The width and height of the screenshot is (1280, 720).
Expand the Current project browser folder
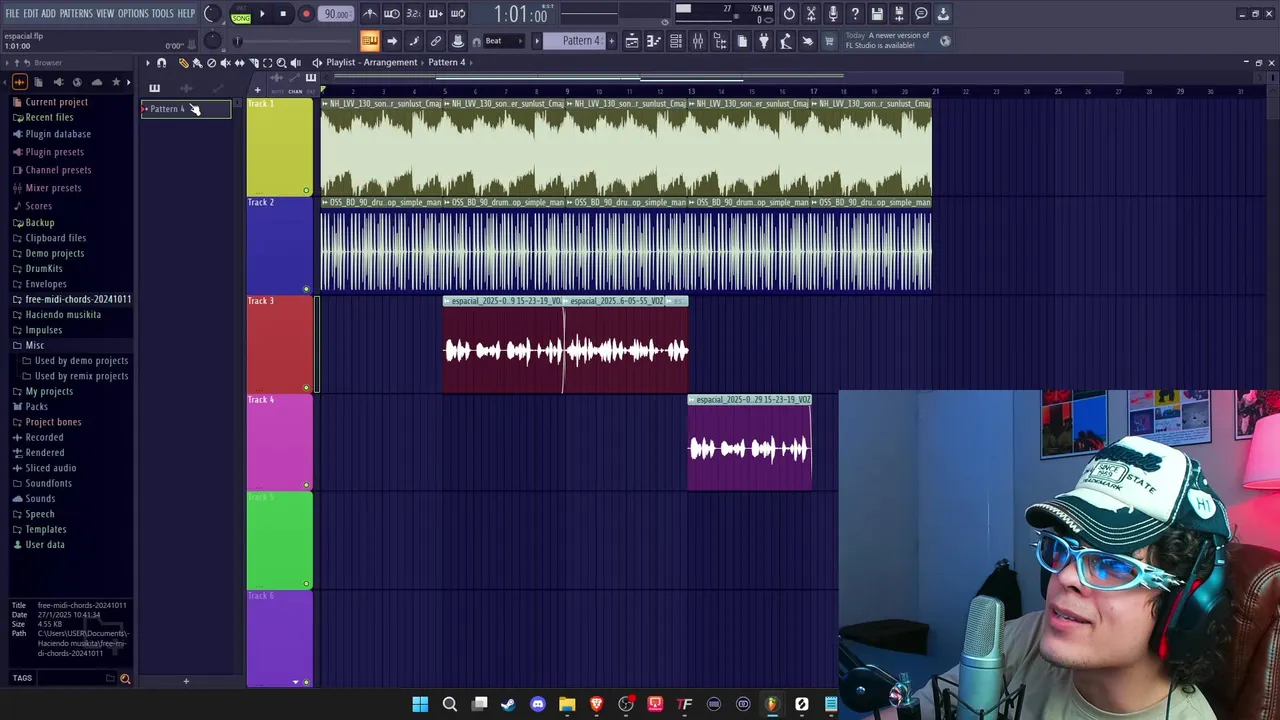point(56,102)
